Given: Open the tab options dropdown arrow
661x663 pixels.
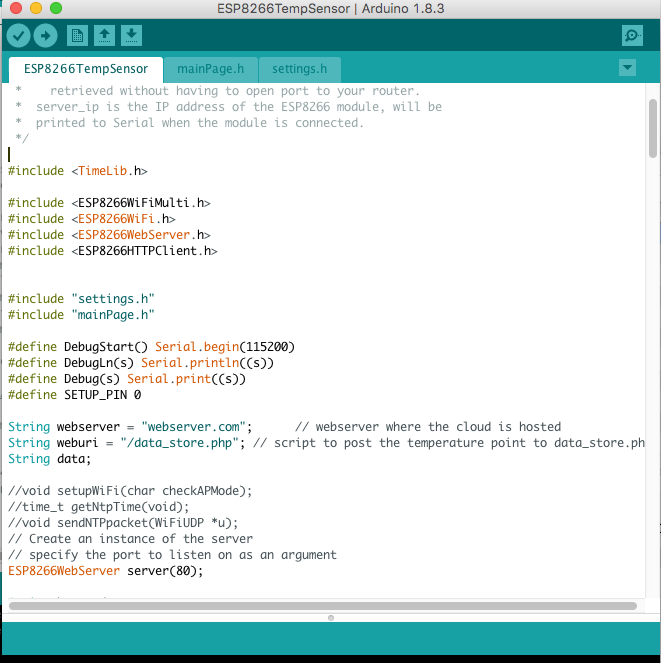Looking at the screenshot, I should click(627, 68).
